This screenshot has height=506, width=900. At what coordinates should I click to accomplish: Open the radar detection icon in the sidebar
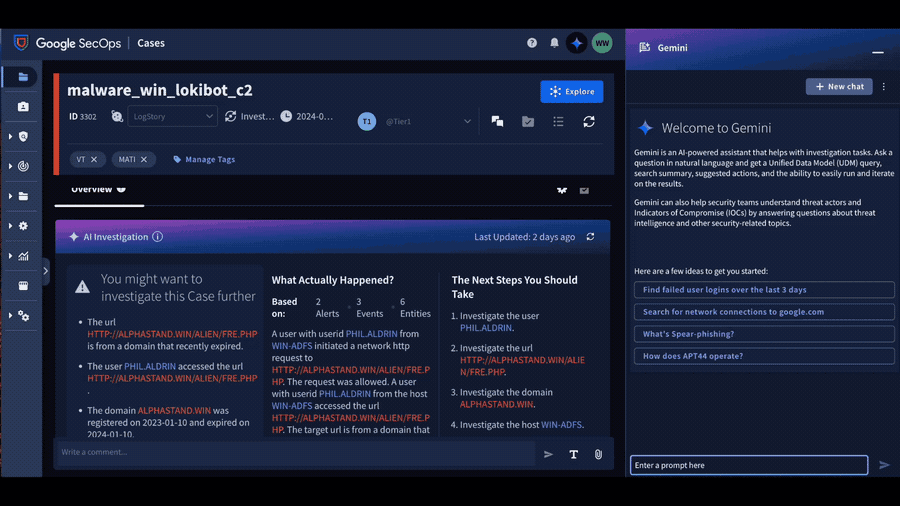(23, 166)
